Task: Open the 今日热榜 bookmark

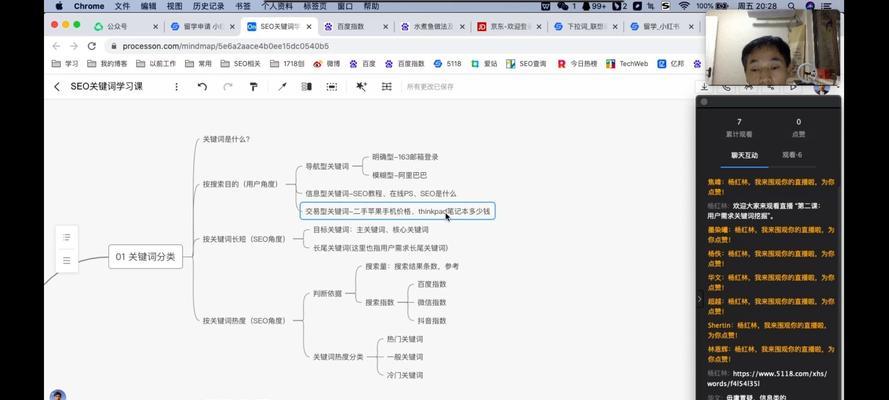Action: pyautogui.click(x=577, y=64)
